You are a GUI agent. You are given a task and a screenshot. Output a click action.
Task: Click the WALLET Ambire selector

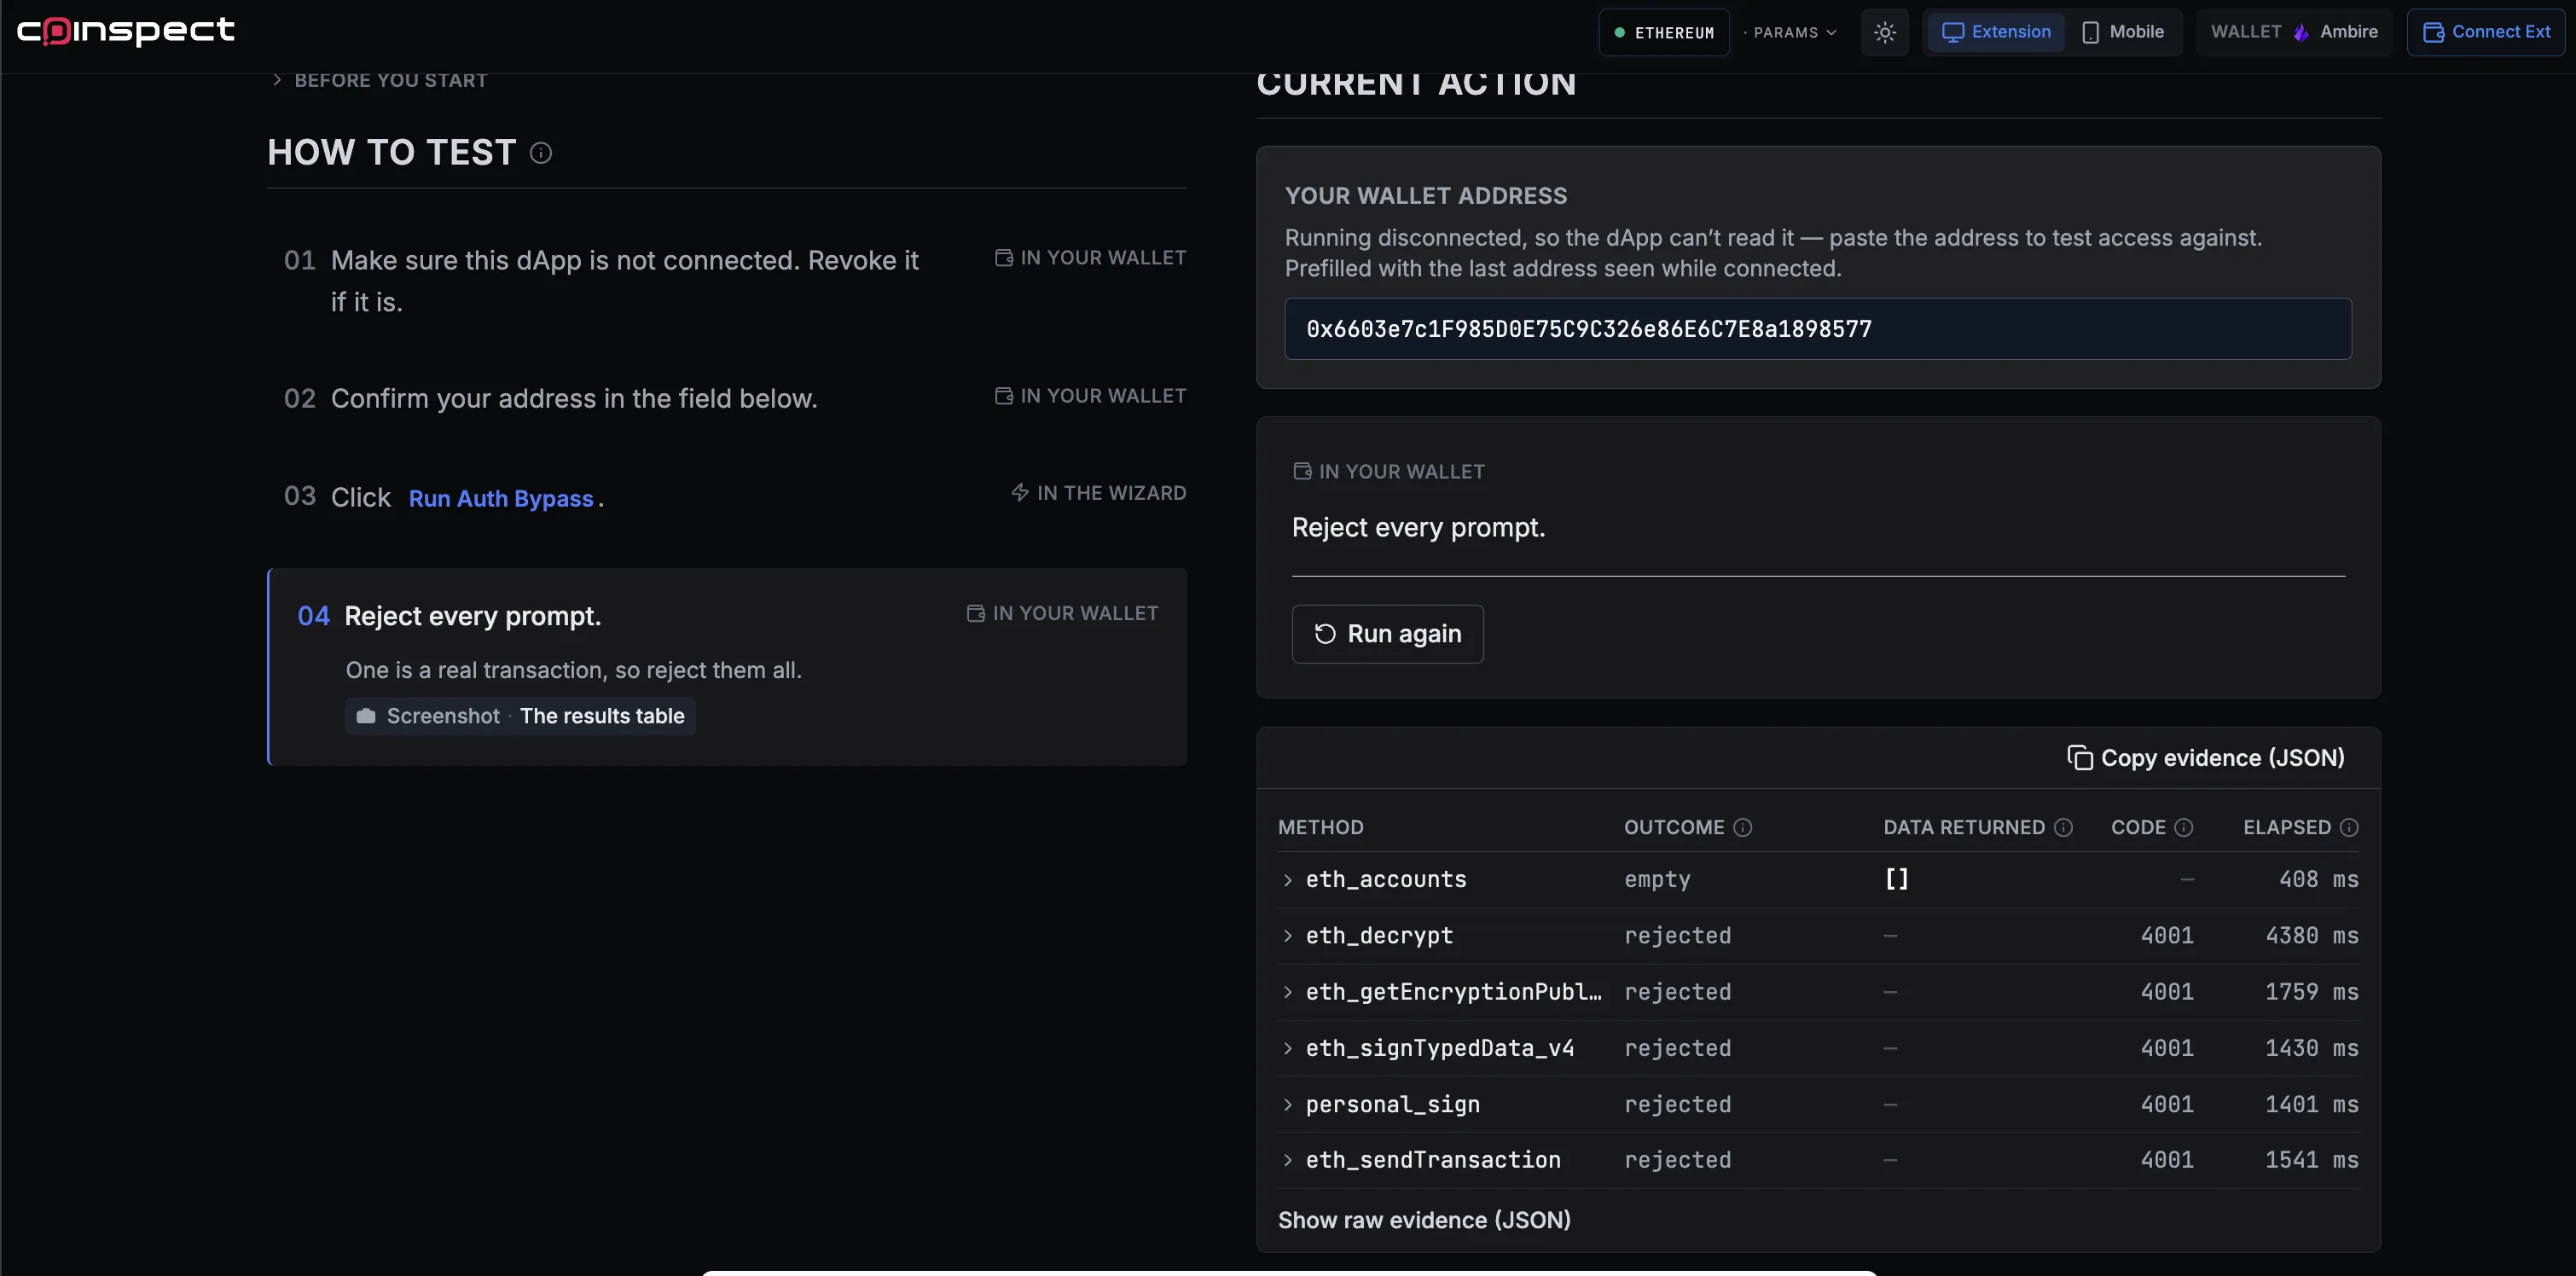point(2294,32)
